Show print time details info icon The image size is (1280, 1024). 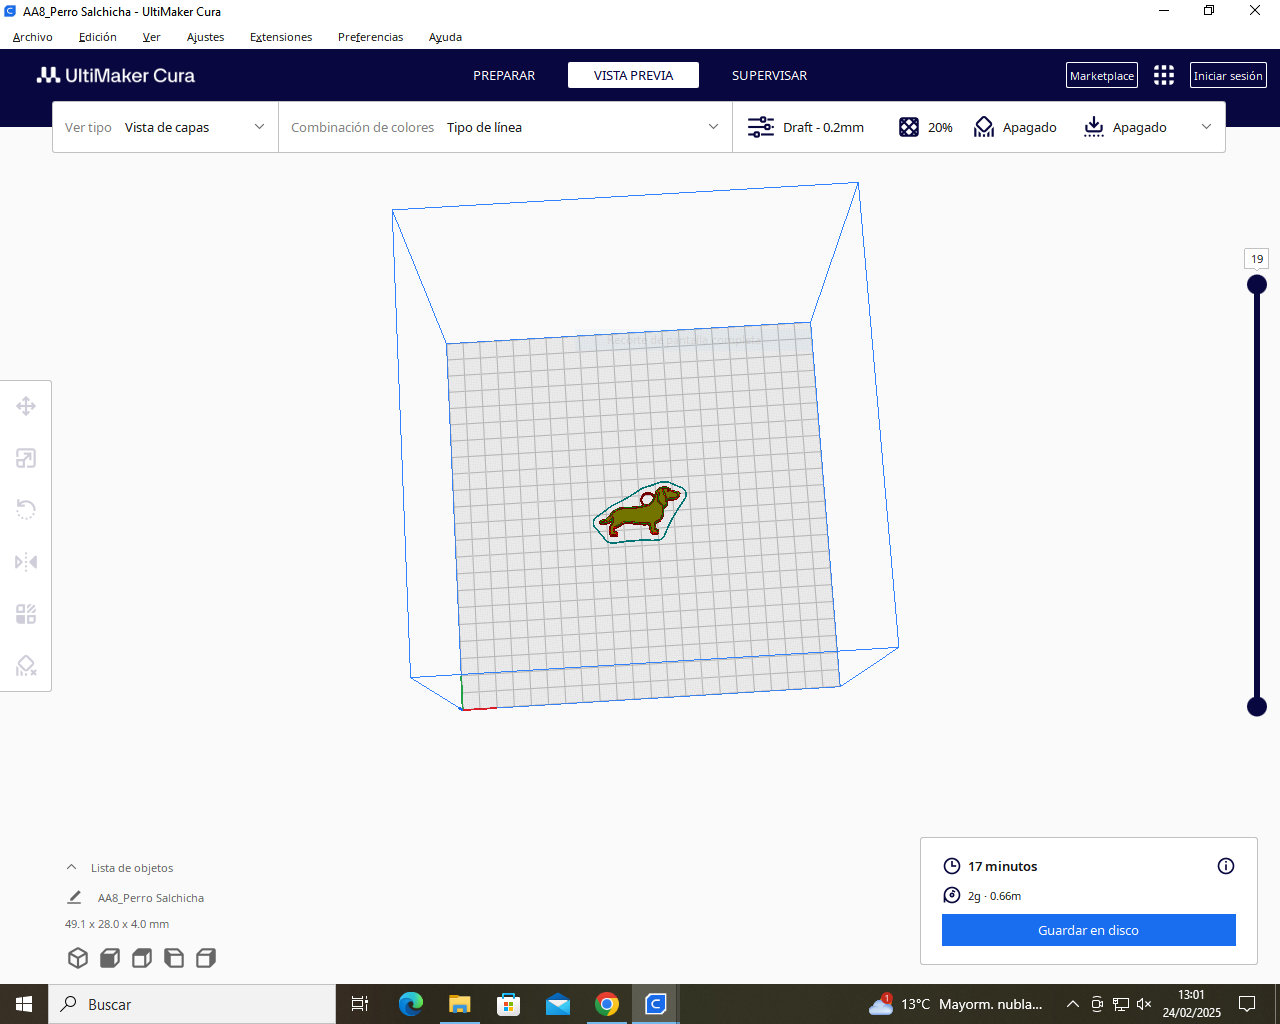point(1226,866)
